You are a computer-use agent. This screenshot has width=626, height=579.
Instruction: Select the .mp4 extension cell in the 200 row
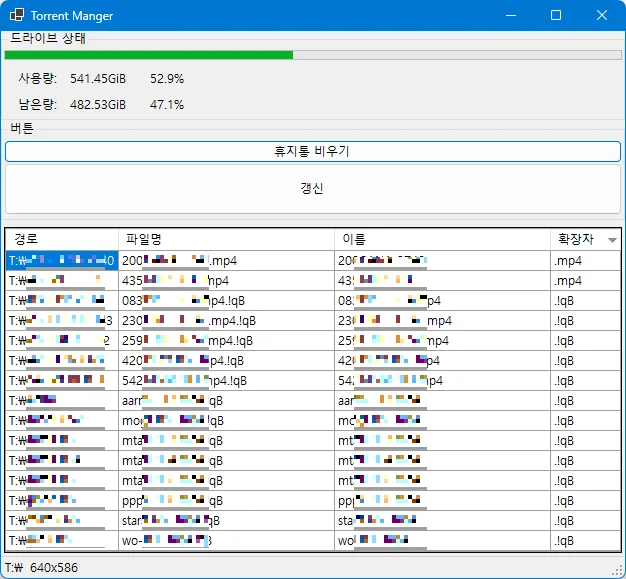(585, 261)
